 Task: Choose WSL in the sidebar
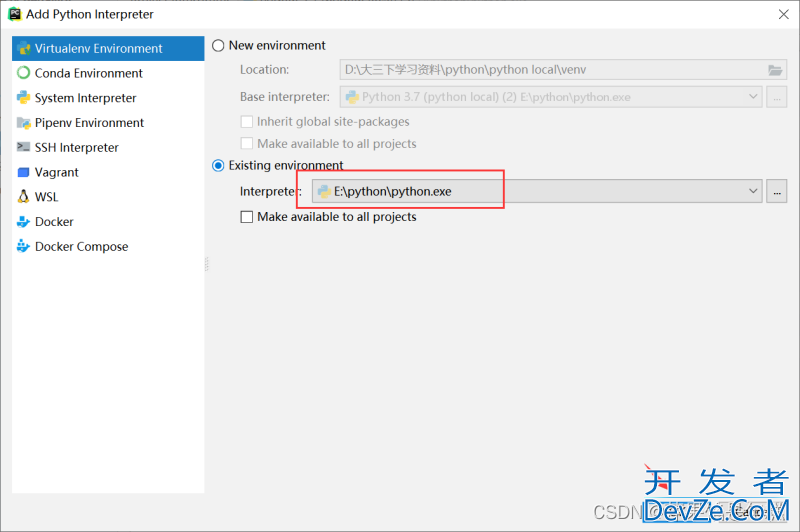pyautogui.click(x=108, y=197)
